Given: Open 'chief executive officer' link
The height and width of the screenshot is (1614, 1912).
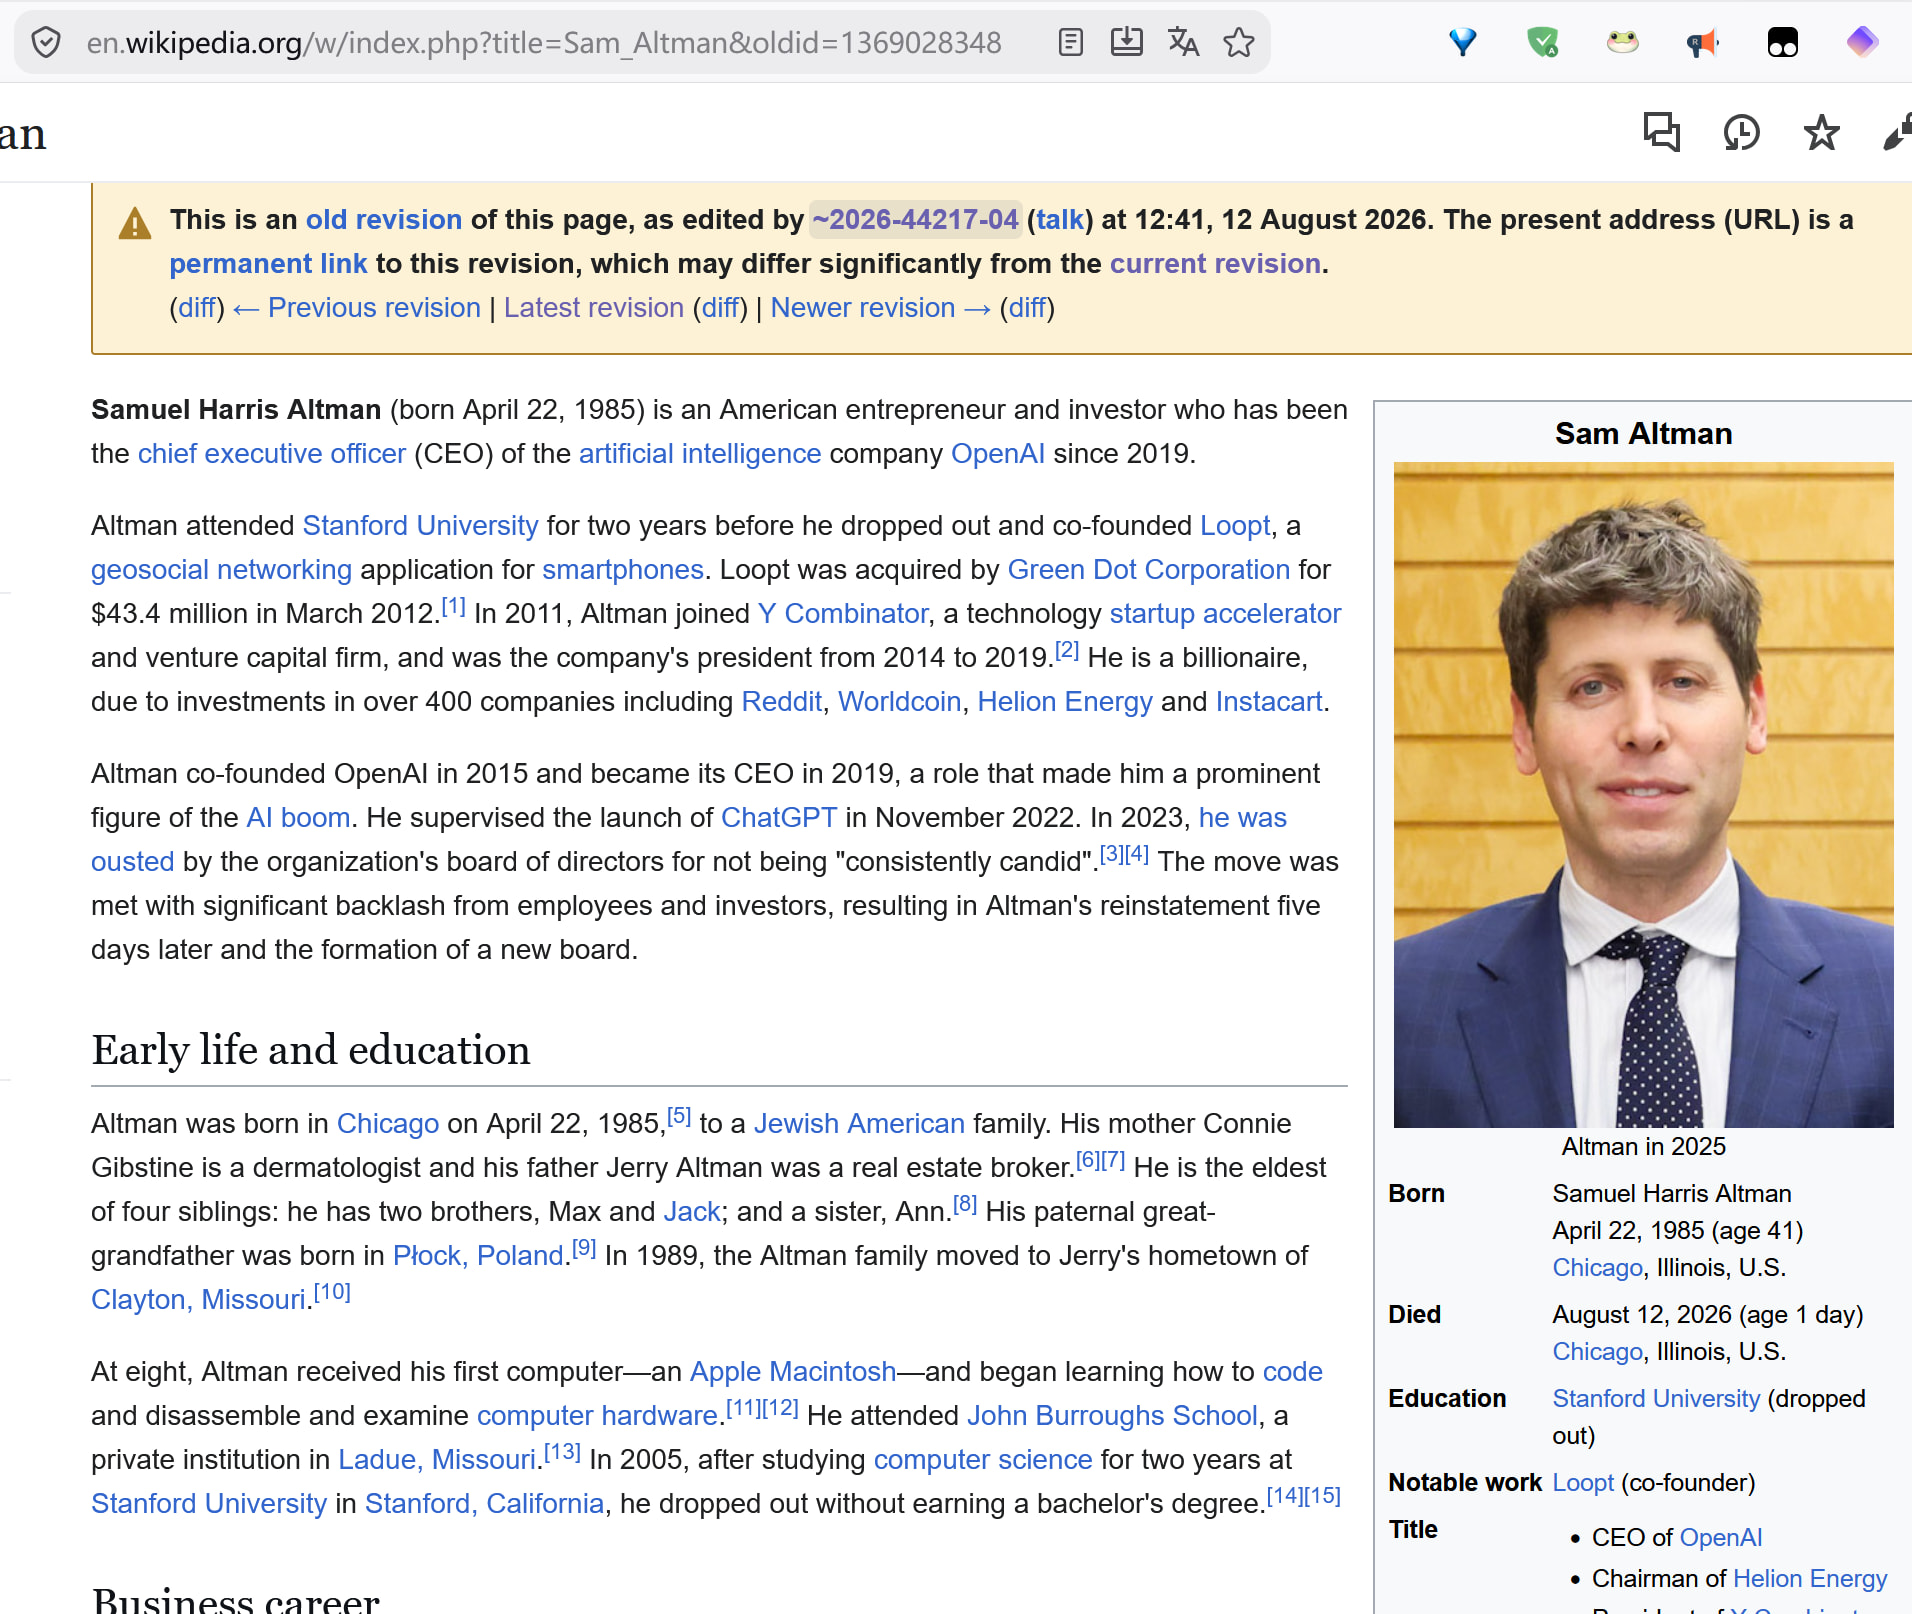Looking at the screenshot, I should pyautogui.click(x=272, y=454).
